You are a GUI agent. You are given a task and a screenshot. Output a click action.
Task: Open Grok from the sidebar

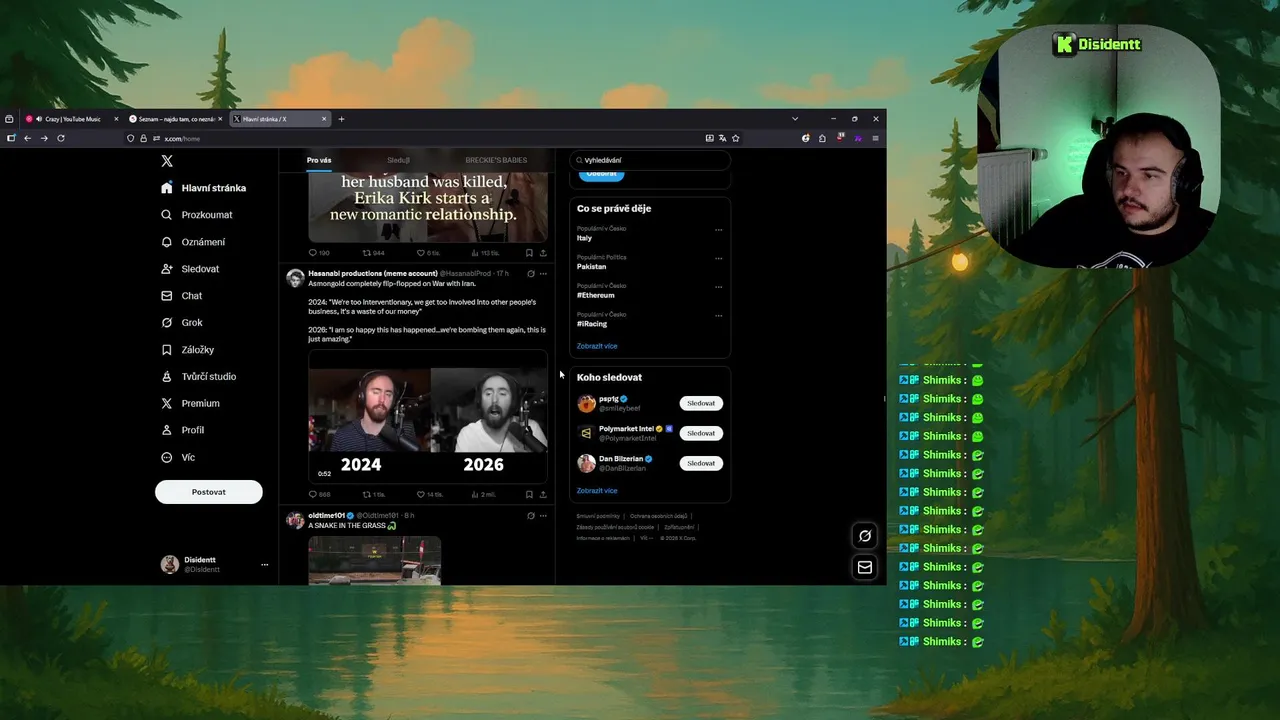(x=182, y=323)
